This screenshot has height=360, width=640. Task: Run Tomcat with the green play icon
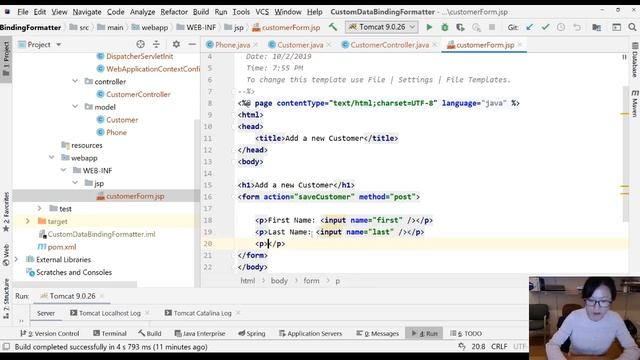tap(429, 27)
